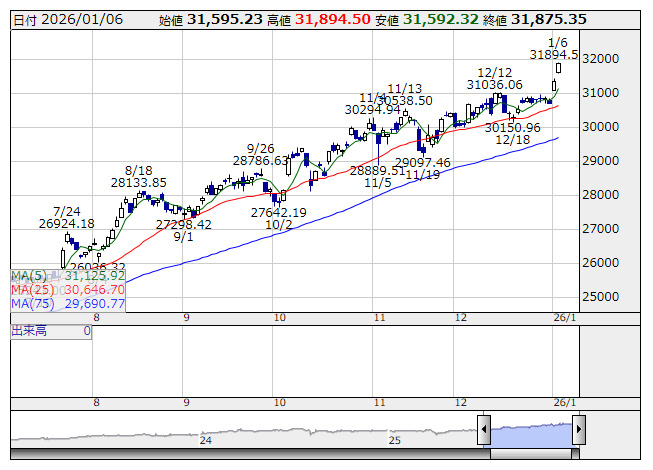Click the 32000 price axis label
Viewport: 653px width, 470px height.
coord(601,59)
